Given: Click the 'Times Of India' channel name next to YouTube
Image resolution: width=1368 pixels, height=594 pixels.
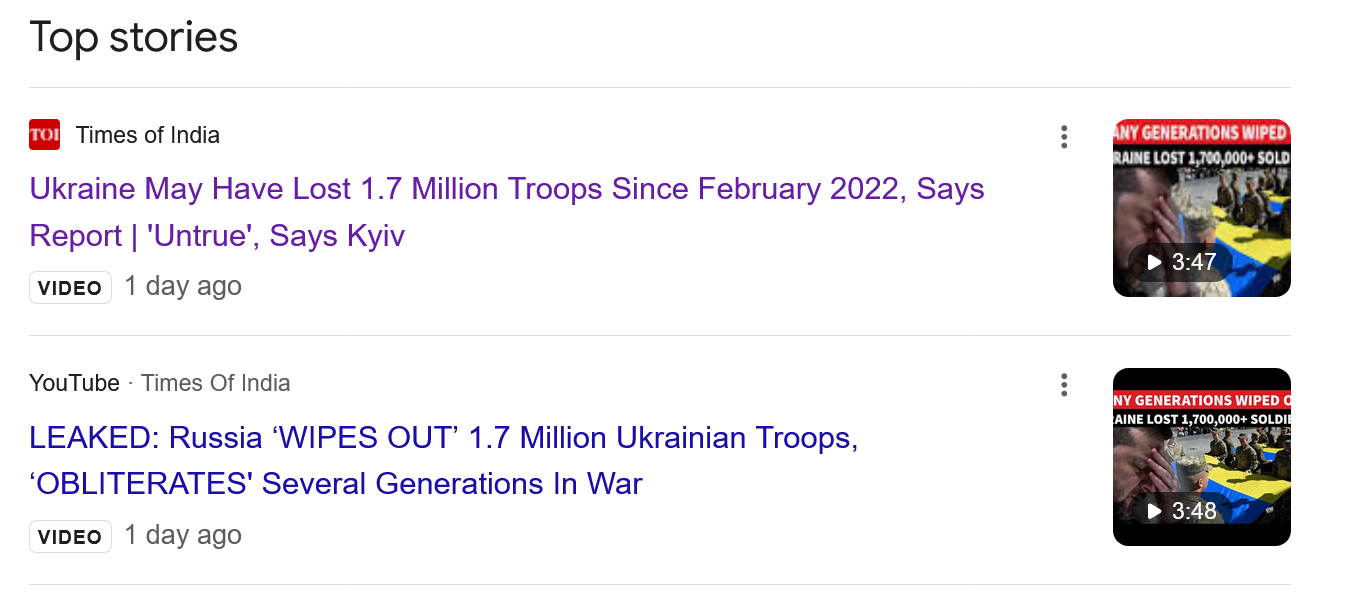Looking at the screenshot, I should click(216, 383).
